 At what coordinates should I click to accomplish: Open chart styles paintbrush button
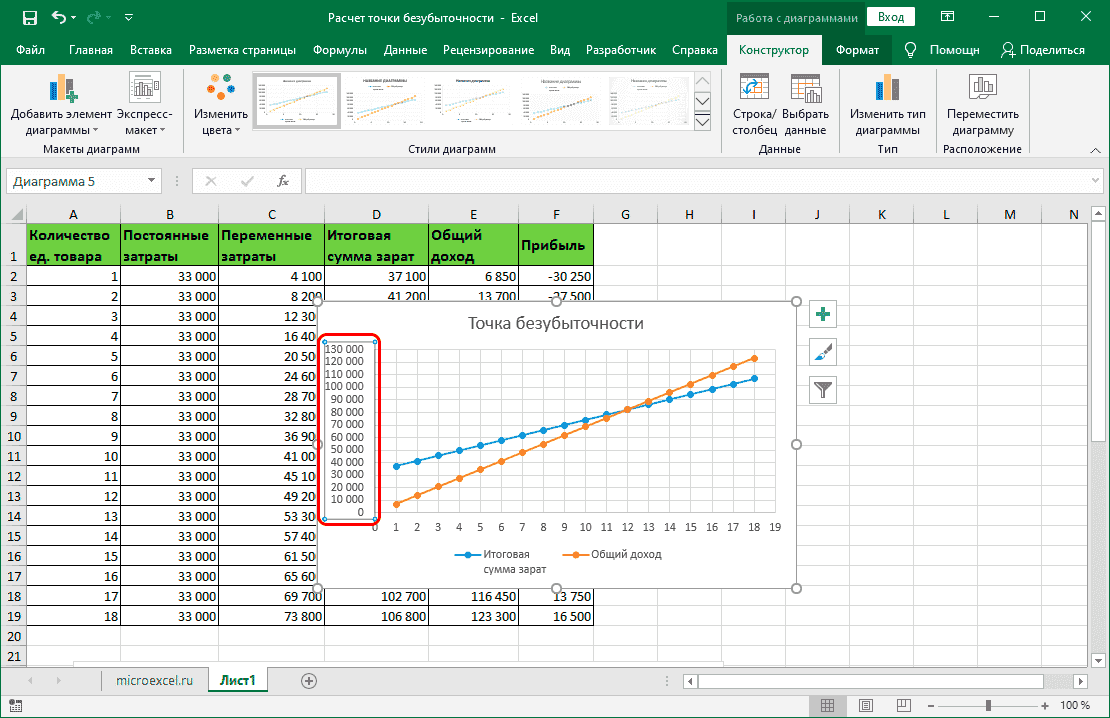[x=823, y=352]
